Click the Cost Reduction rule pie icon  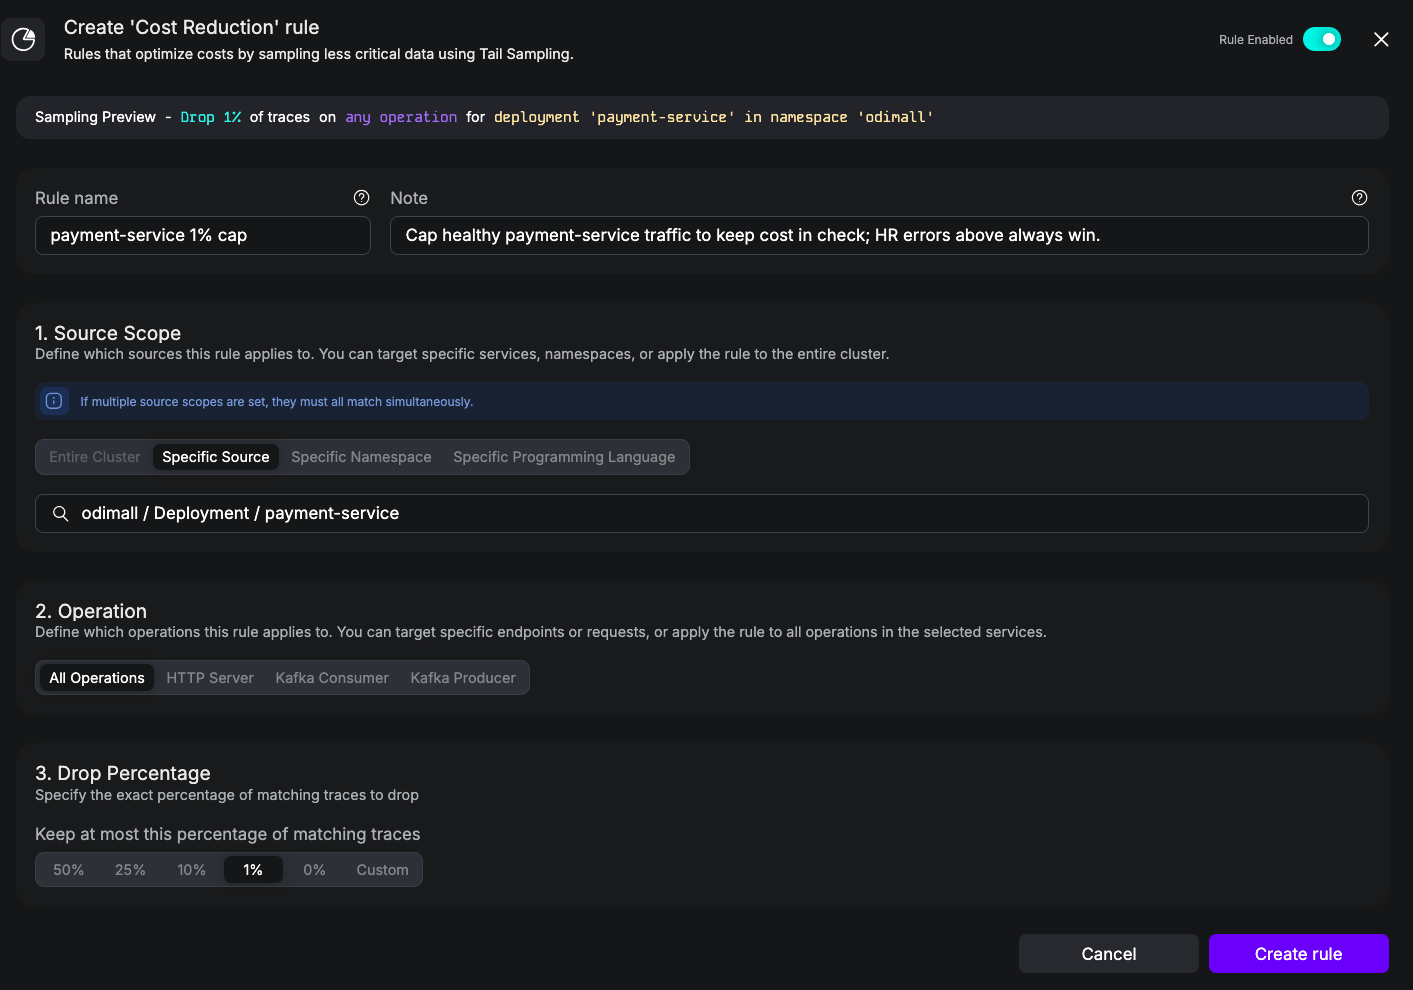point(23,39)
